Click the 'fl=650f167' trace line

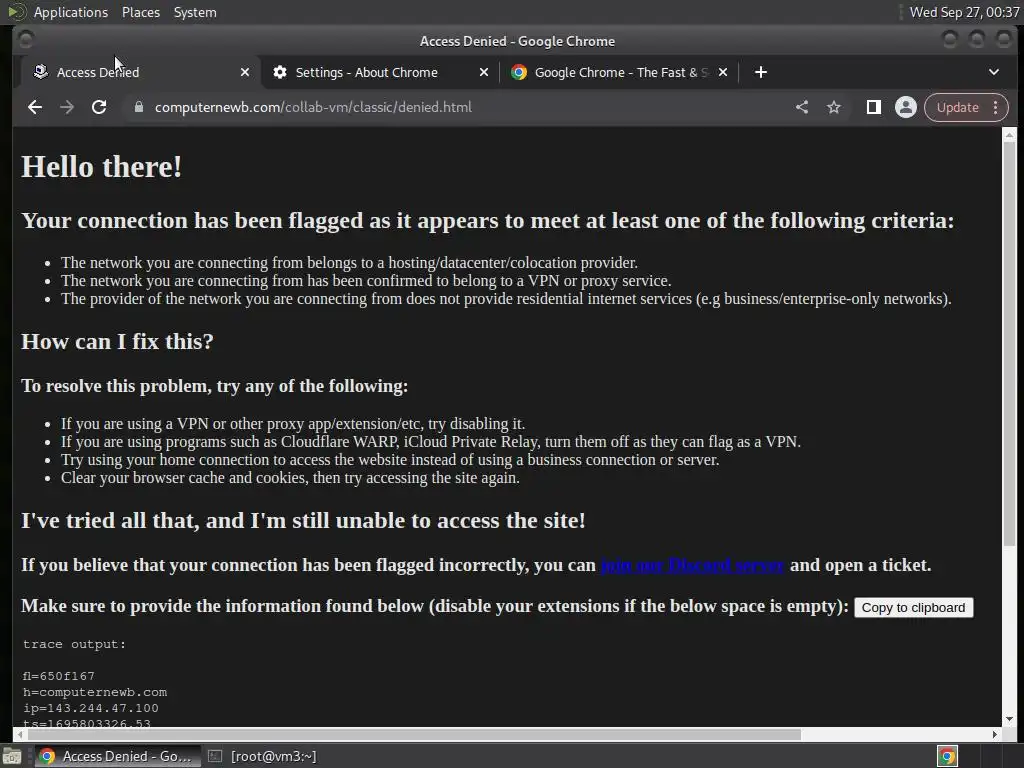pyautogui.click(x=59, y=676)
